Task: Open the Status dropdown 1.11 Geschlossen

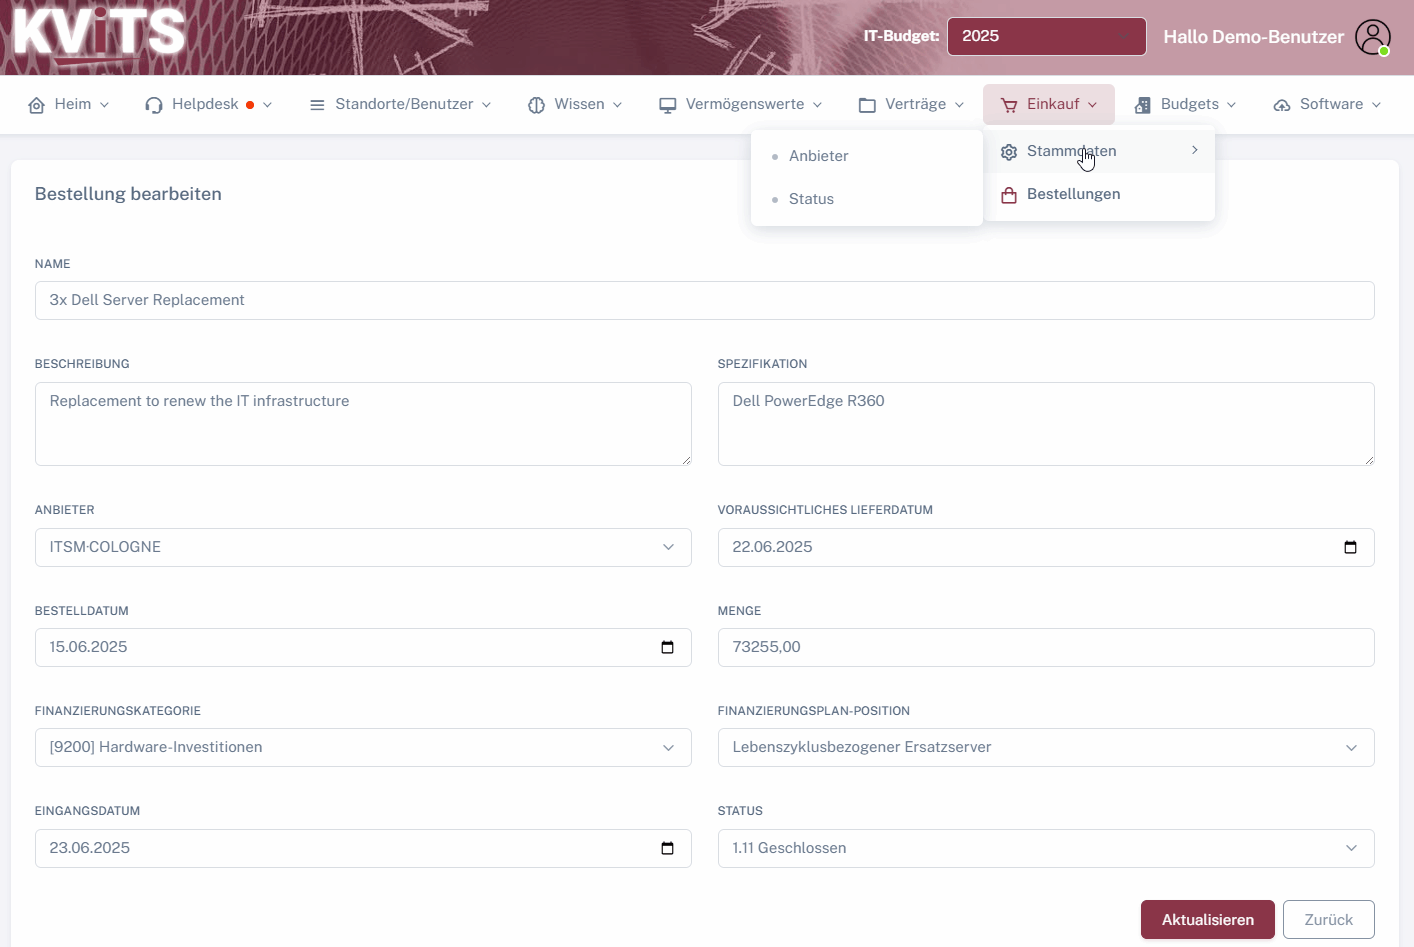Action: [1046, 848]
